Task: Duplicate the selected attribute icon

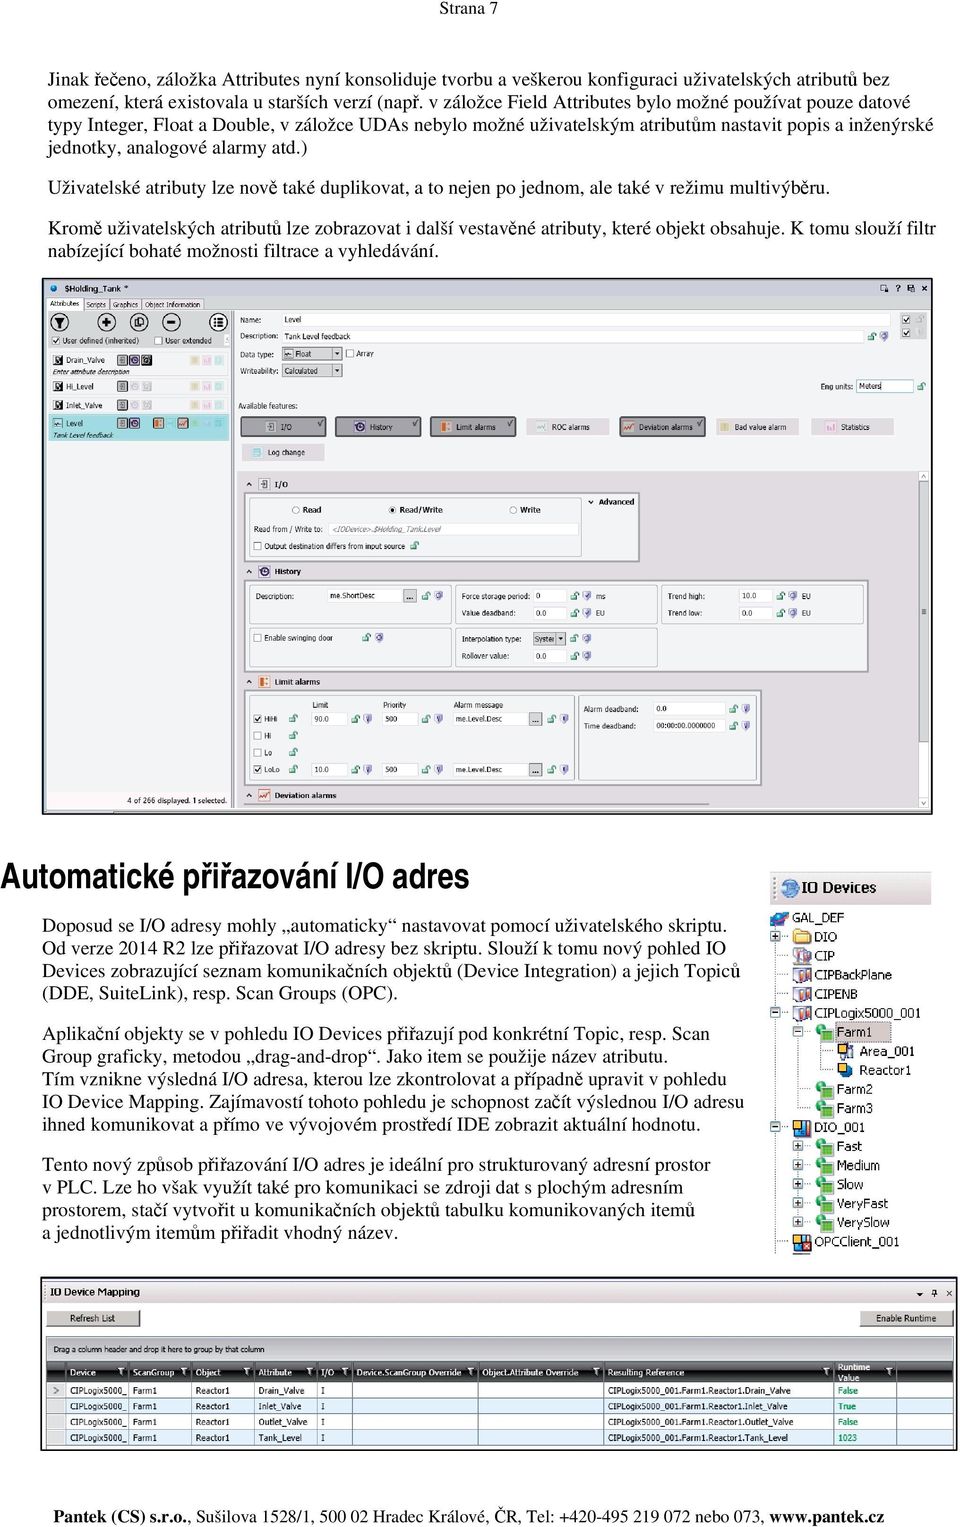Action: pyautogui.click(x=139, y=322)
